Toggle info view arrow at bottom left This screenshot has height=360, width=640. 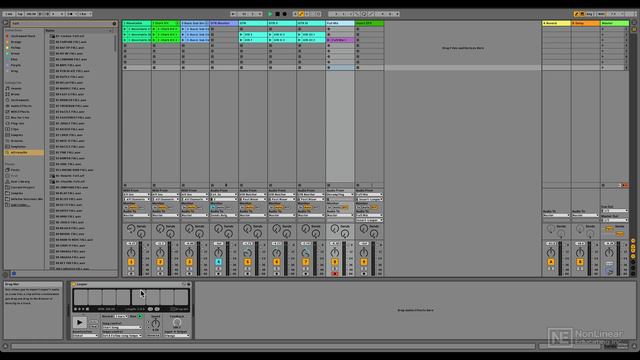click(x=6, y=346)
